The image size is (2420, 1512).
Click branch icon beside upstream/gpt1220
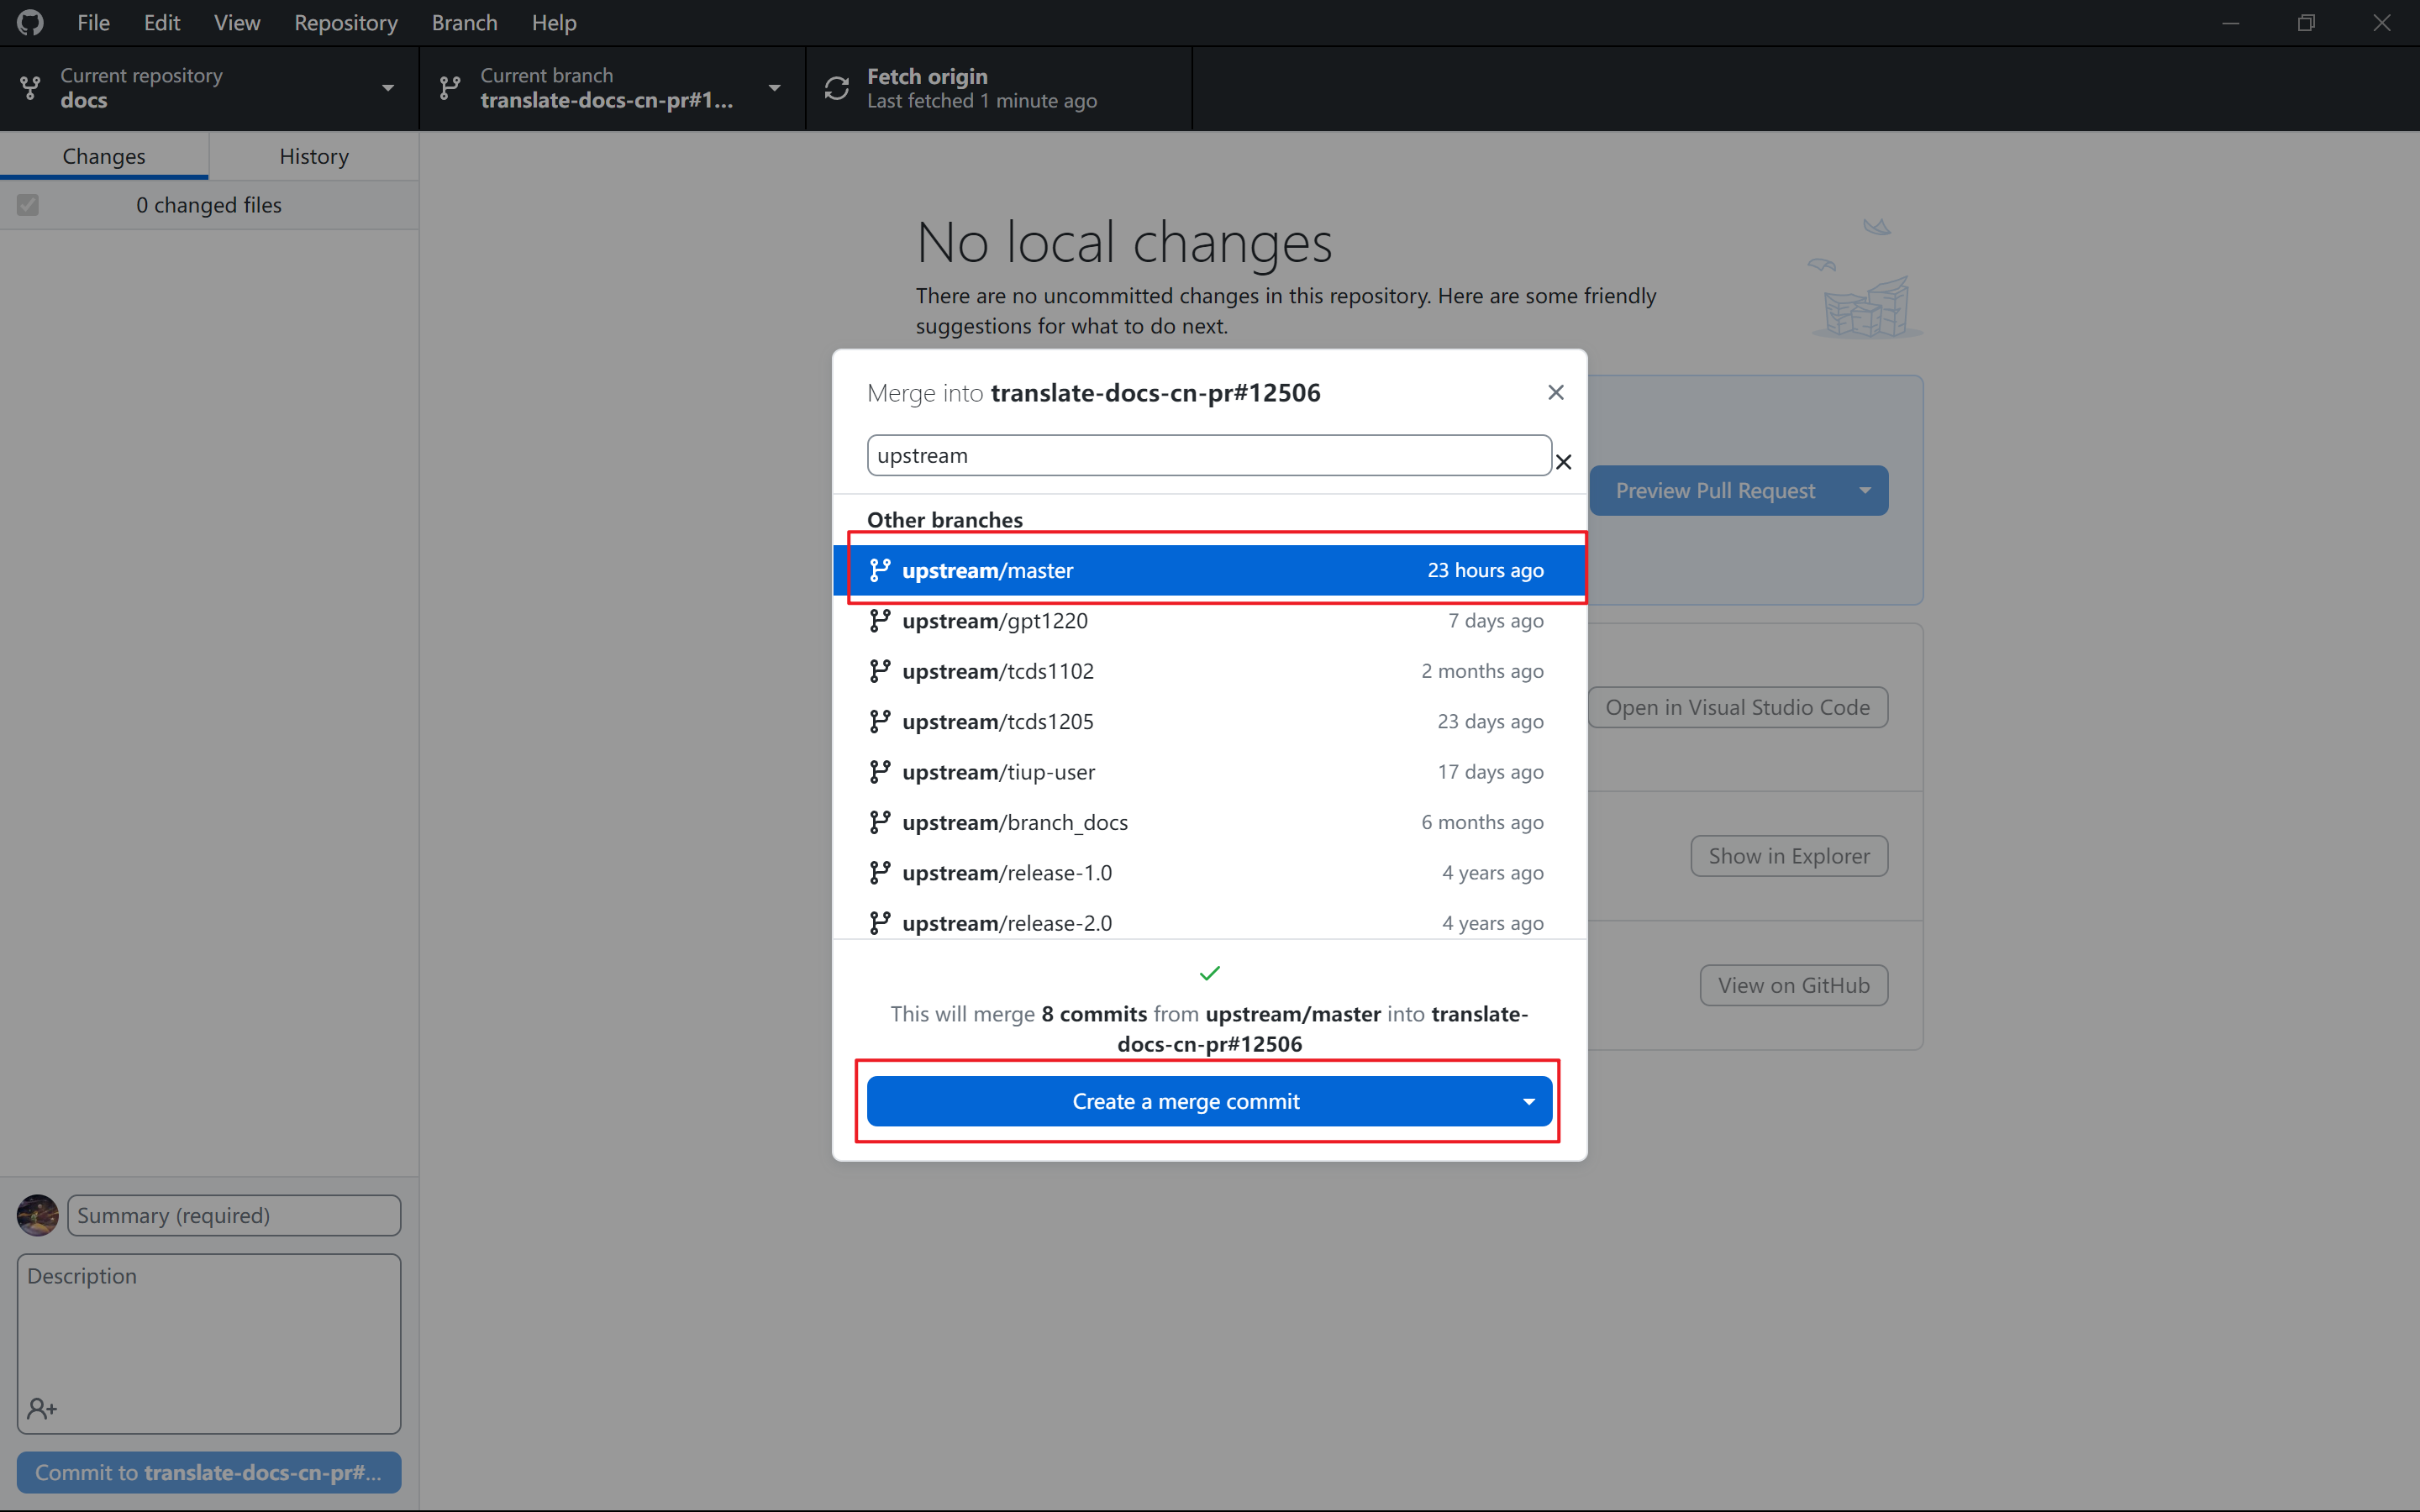879,620
